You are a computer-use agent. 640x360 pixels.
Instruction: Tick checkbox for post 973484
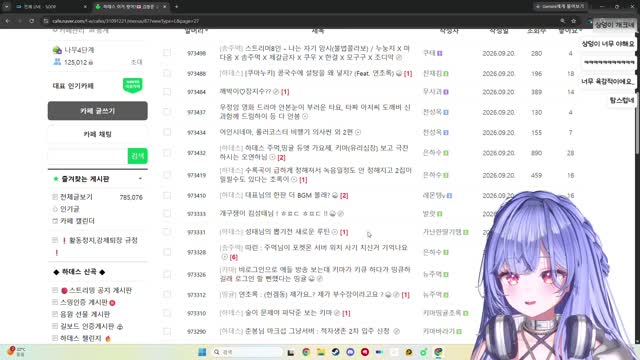click(x=167, y=92)
